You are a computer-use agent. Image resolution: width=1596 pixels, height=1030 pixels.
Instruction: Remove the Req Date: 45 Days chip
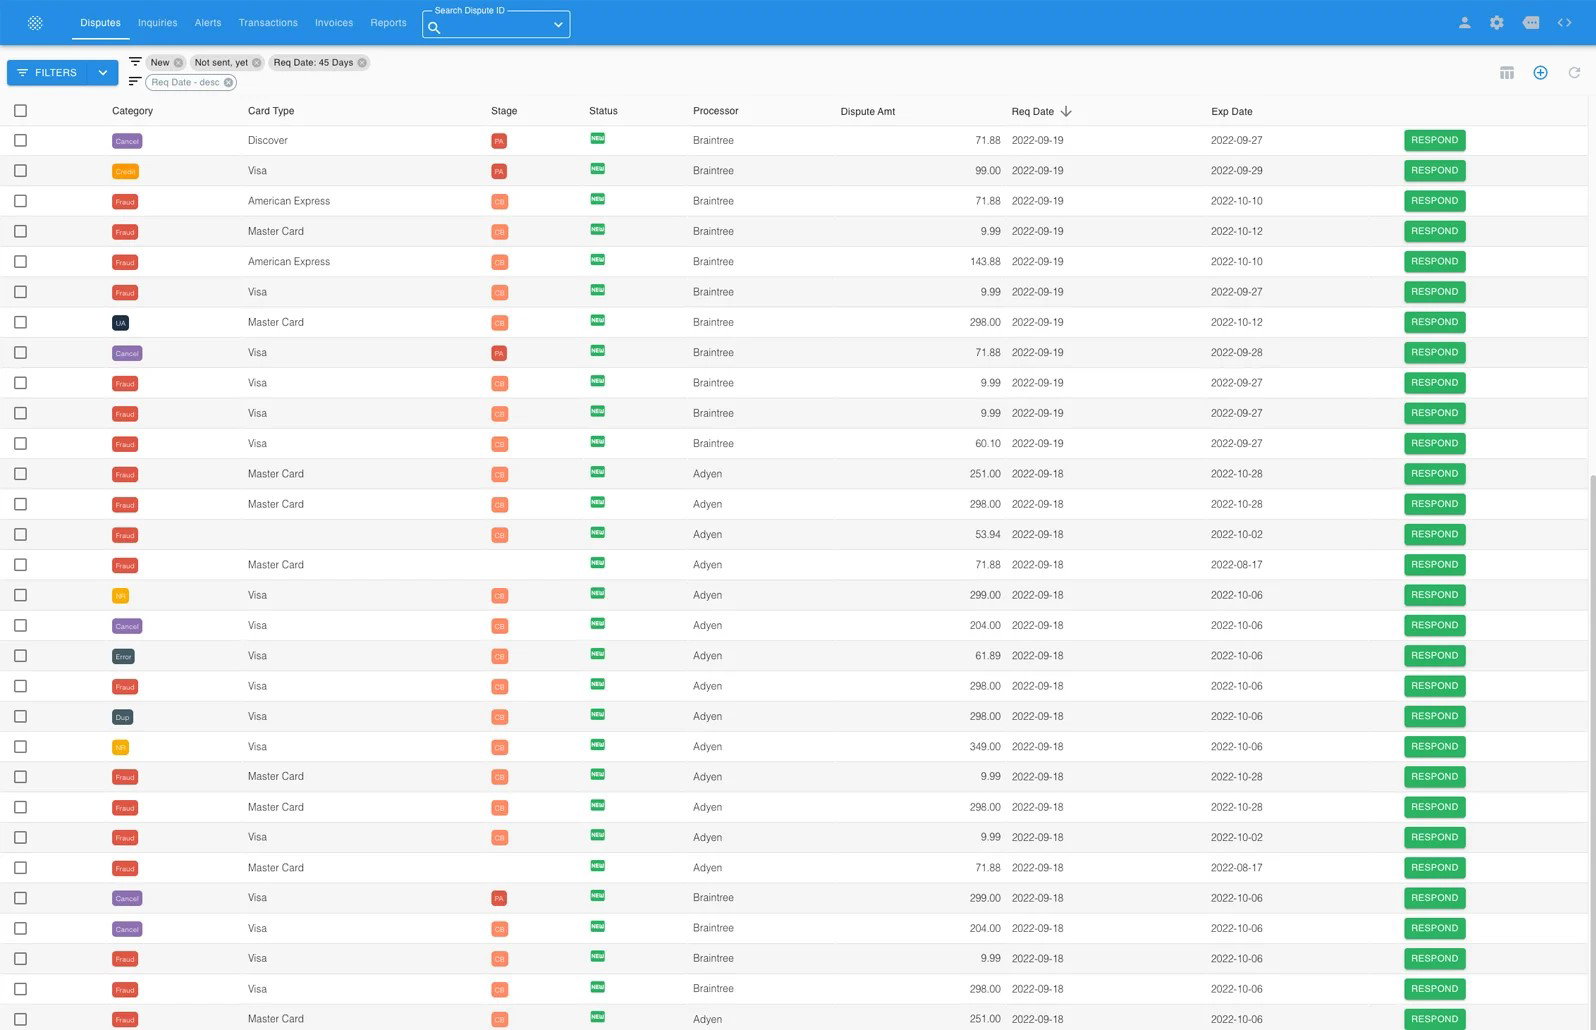point(362,63)
